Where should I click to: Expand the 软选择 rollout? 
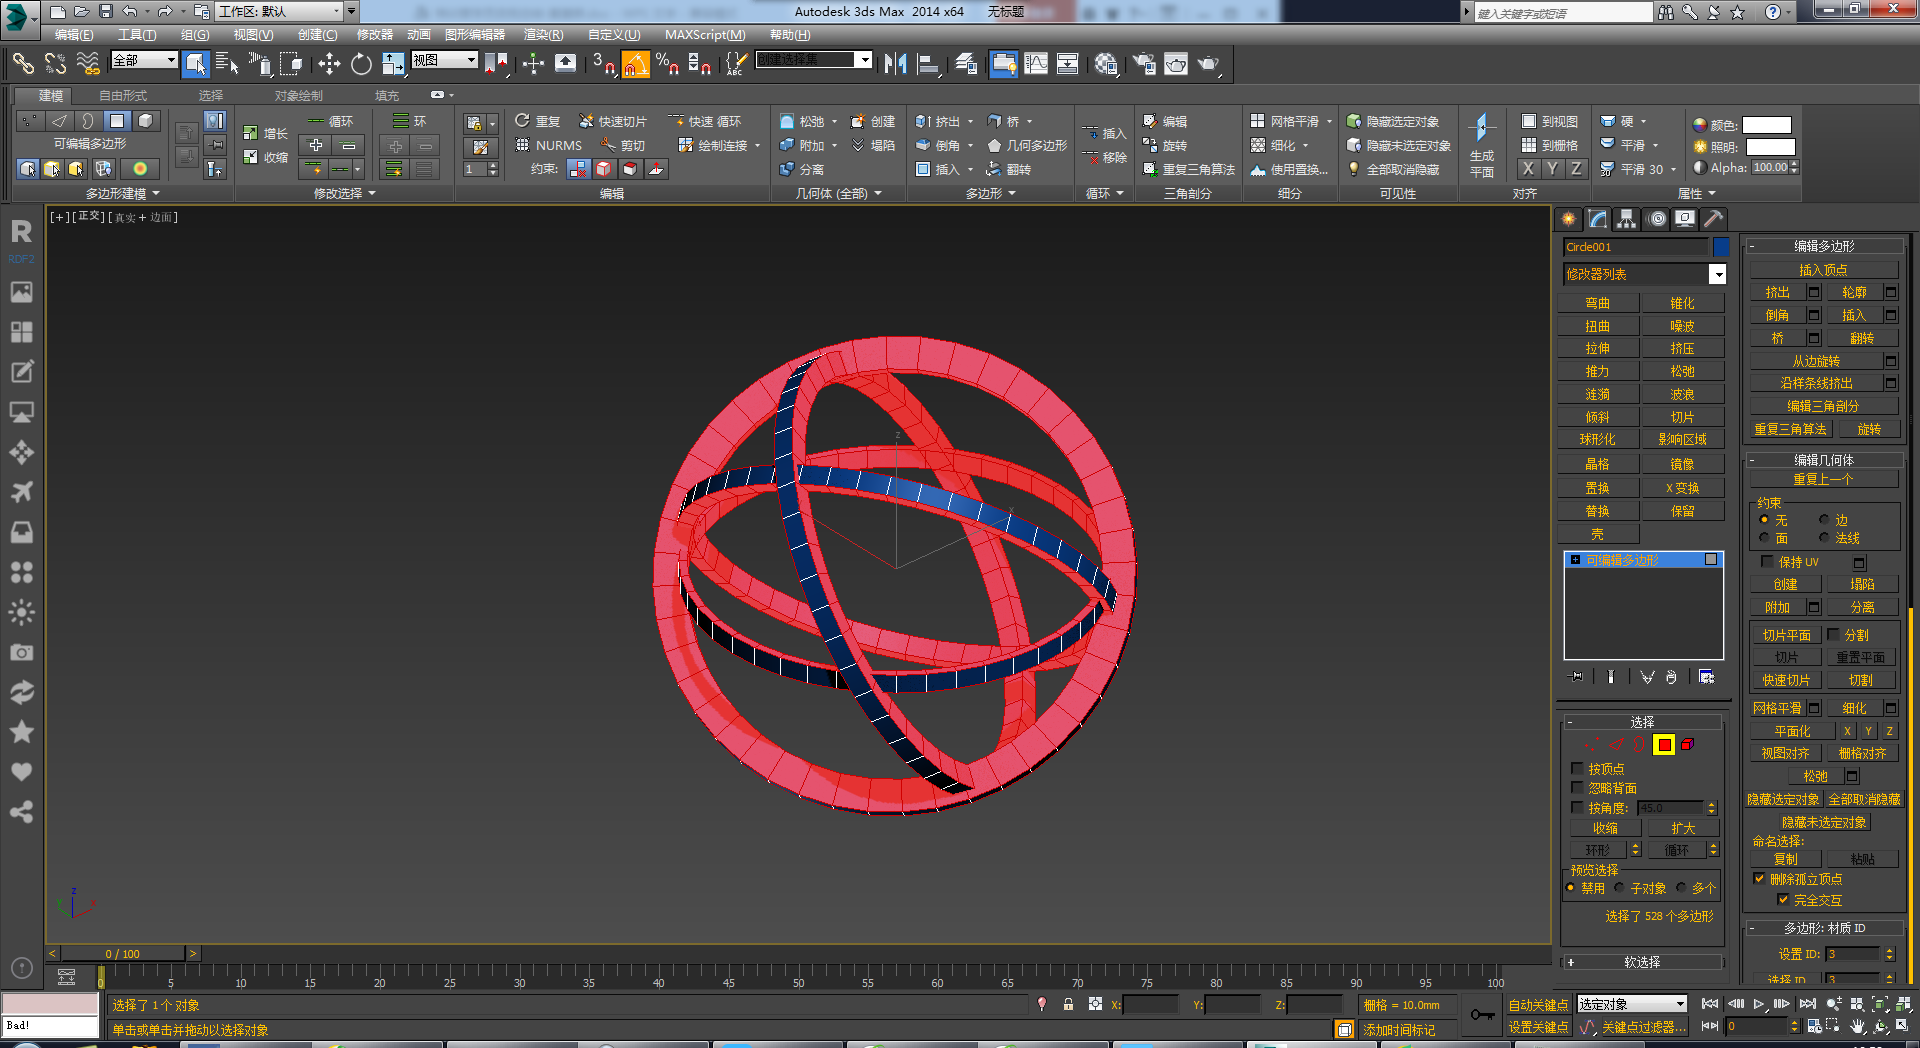point(1642,962)
